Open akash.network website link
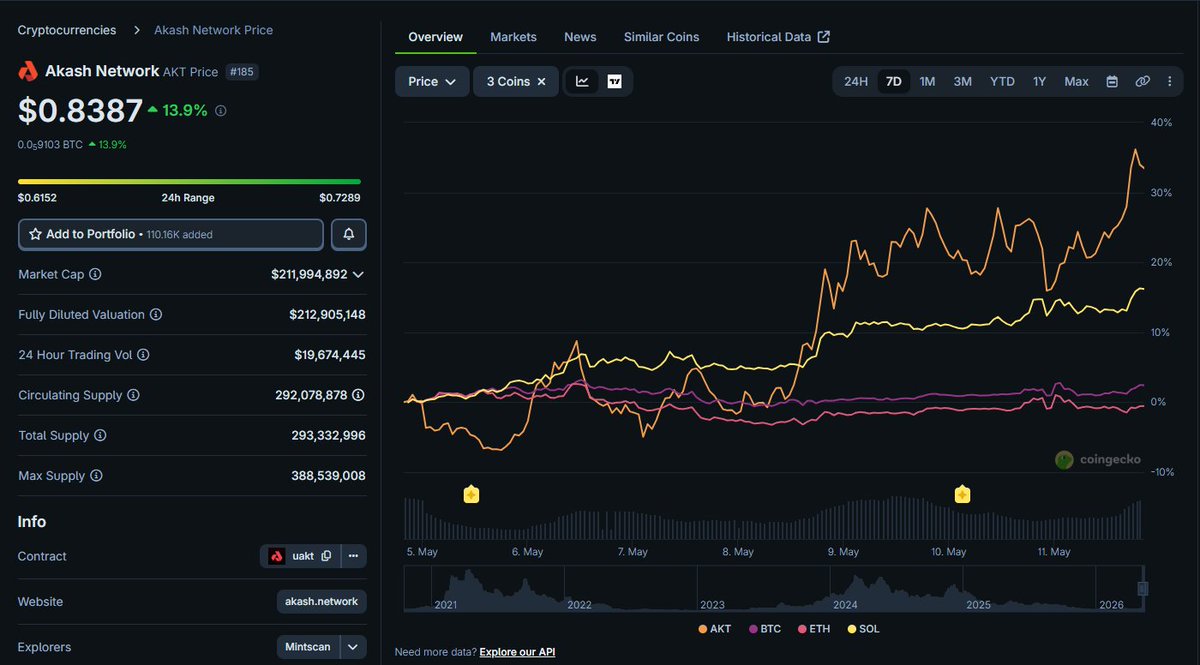Screen dimensions: 1200x665 tap(321, 602)
